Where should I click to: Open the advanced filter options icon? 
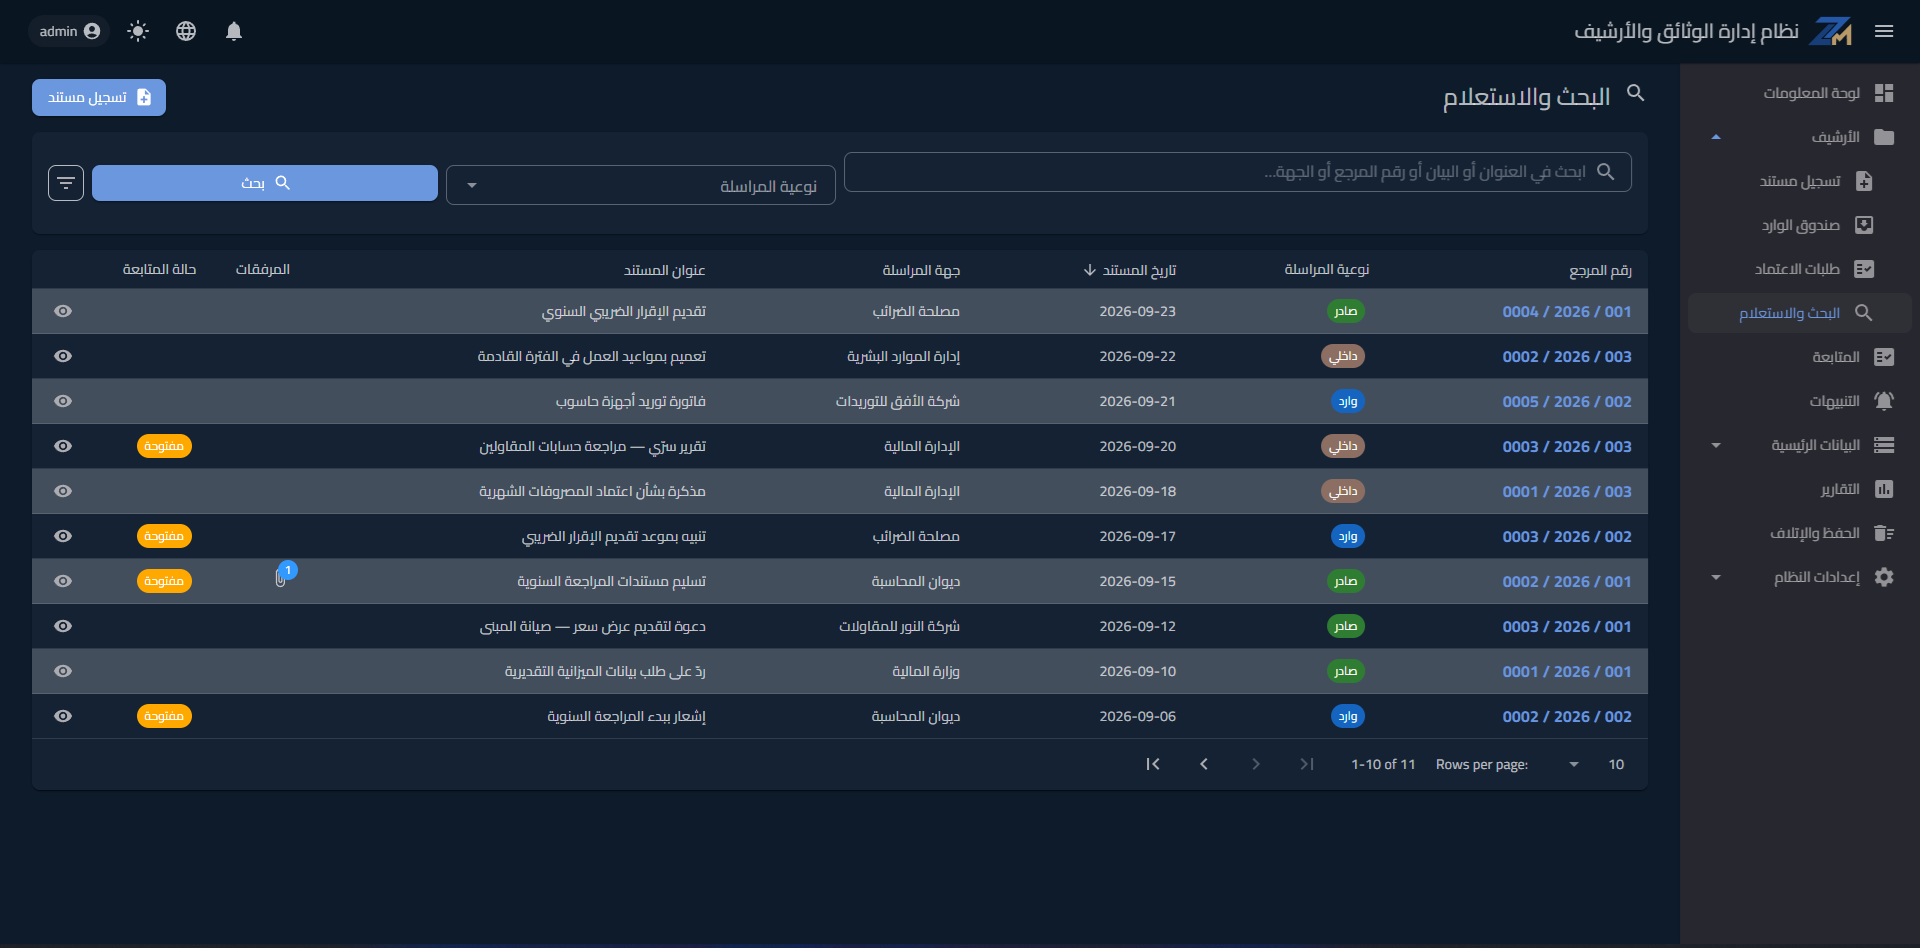click(66, 183)
